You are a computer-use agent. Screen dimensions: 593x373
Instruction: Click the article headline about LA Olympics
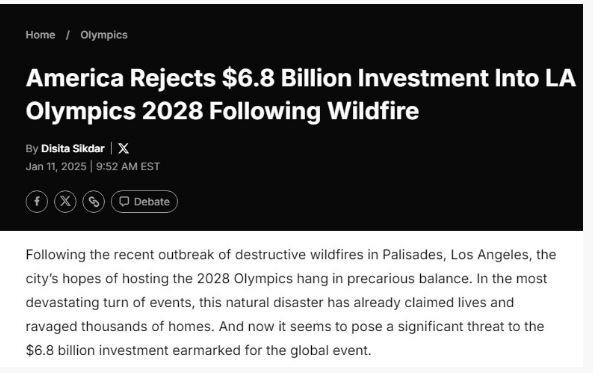(301, 94)
